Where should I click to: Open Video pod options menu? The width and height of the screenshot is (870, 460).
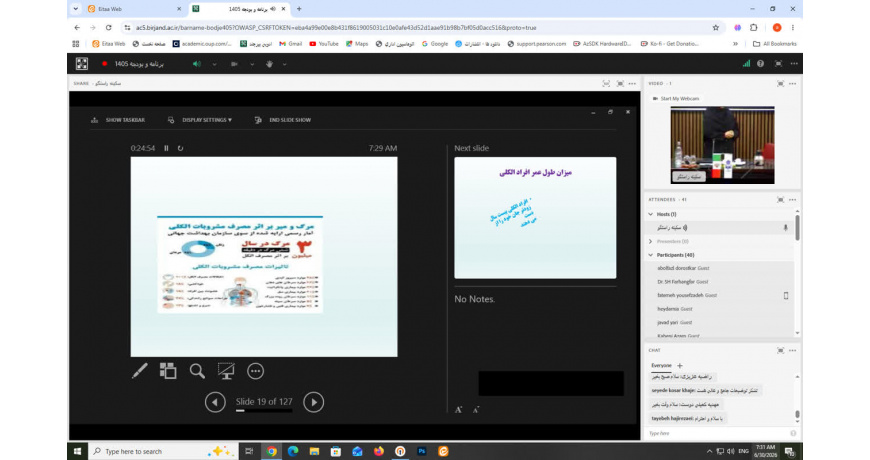tap(792, 84)
